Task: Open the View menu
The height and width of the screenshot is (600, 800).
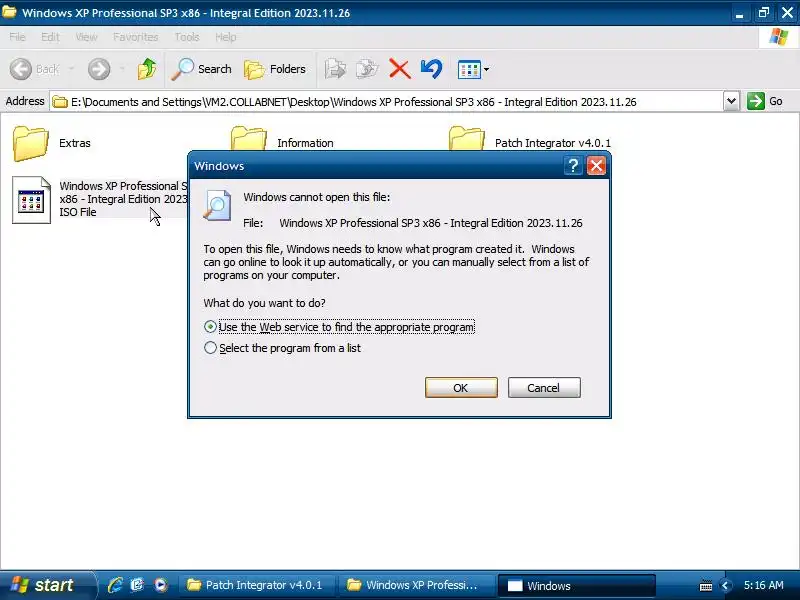Action: point(86,37)
